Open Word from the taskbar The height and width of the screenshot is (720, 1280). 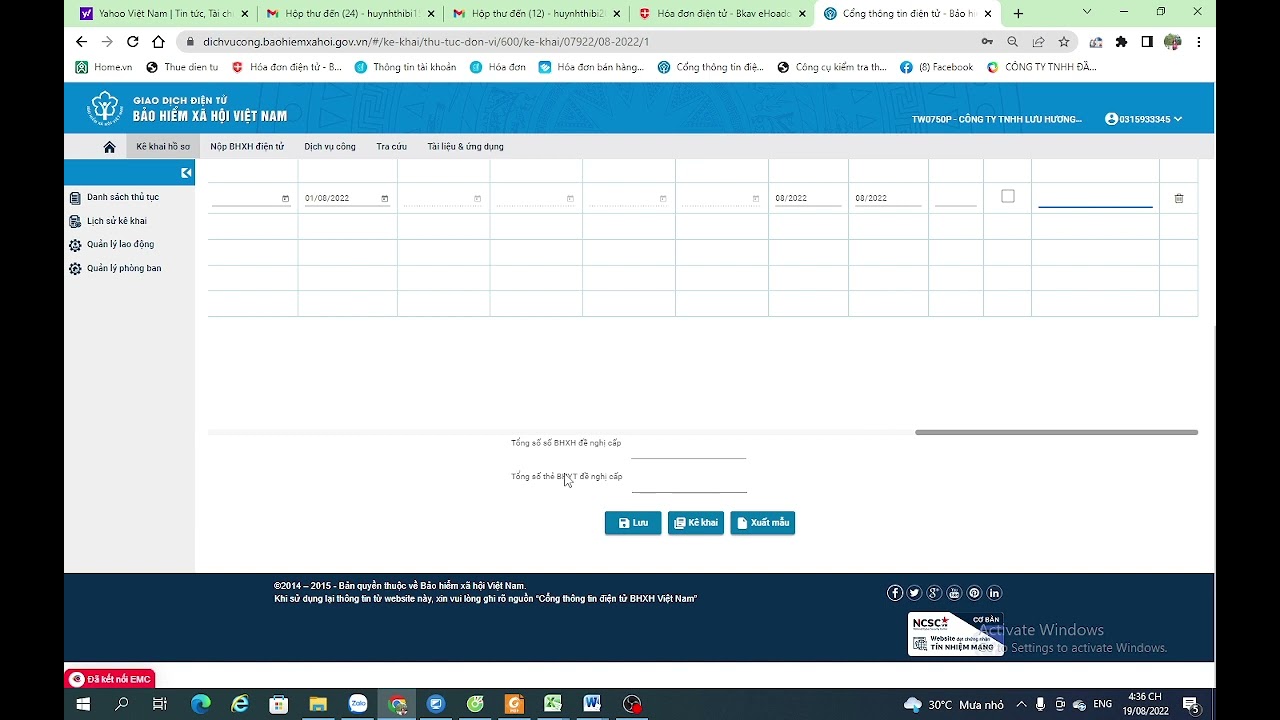592,704
